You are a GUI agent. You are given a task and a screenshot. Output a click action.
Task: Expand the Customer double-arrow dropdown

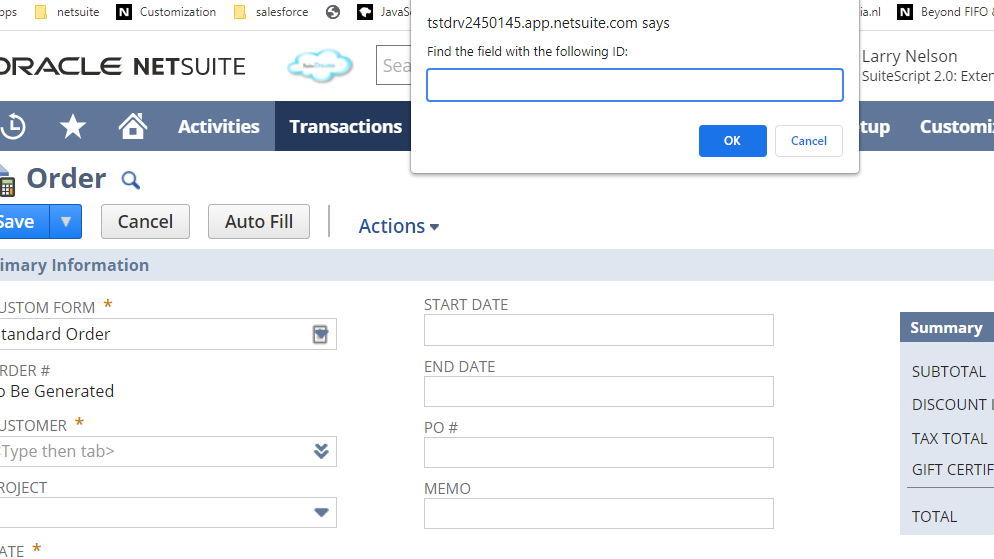[321, 451]
